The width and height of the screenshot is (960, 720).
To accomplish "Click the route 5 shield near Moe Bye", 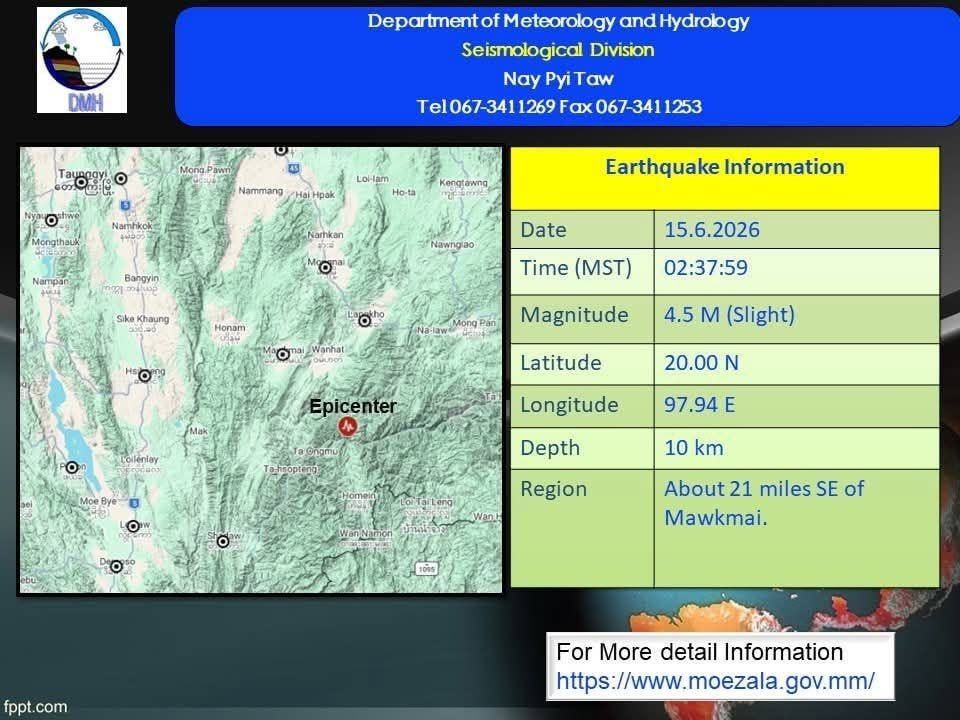I will tap(134, 503).
